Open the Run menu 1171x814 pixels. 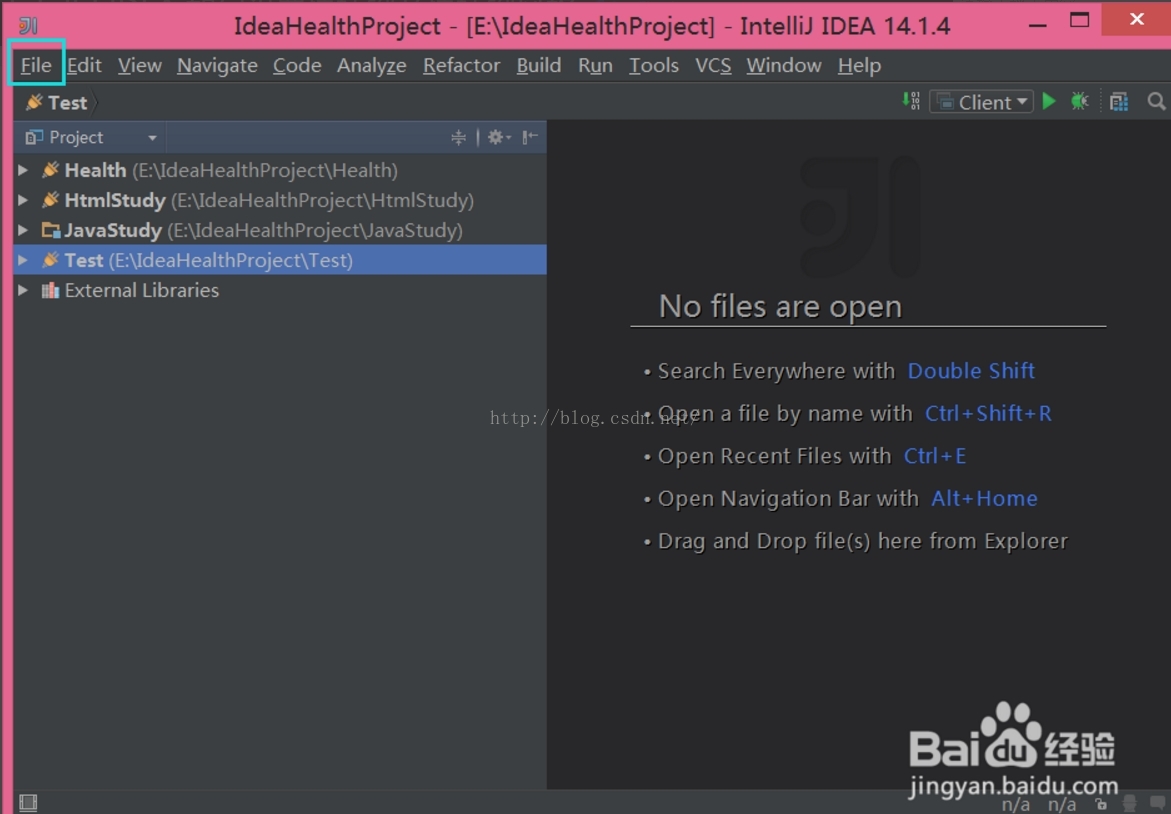click(595, 65)
